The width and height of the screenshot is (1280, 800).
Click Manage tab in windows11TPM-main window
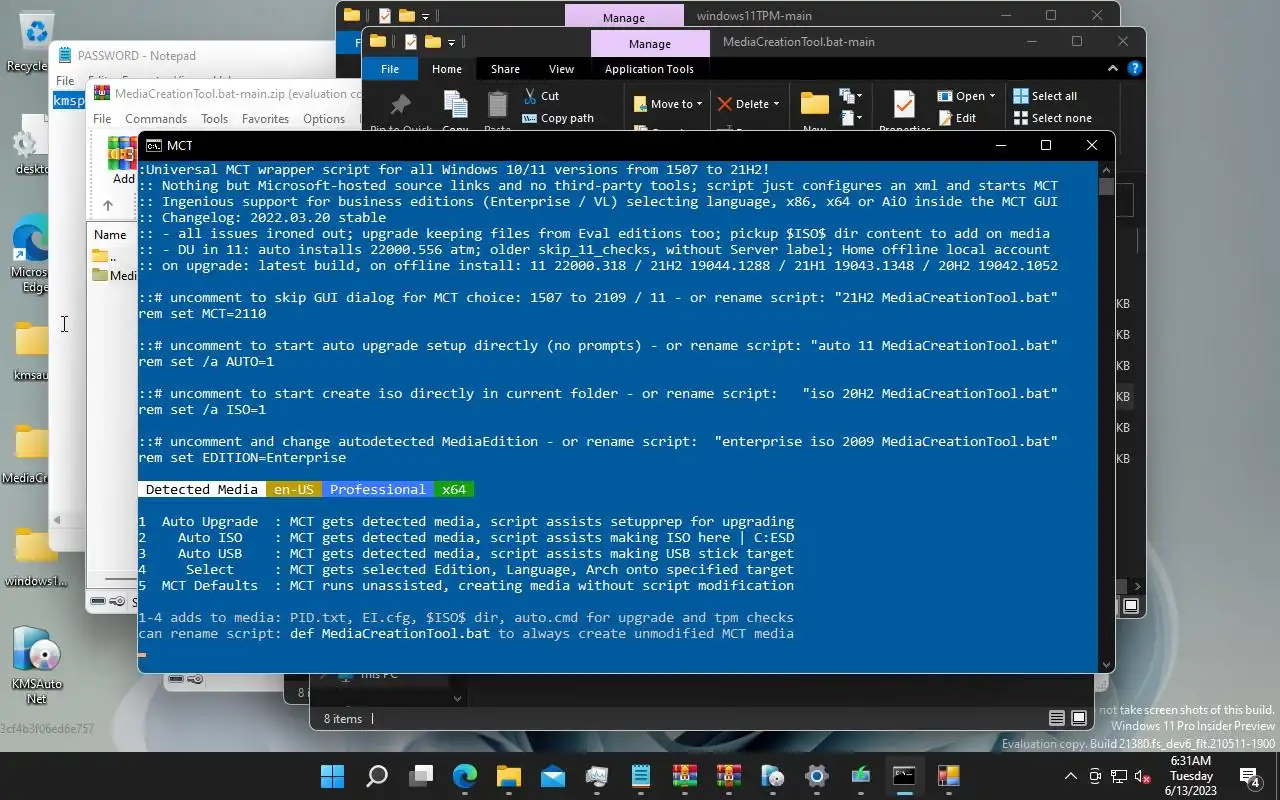pos(623,17)
